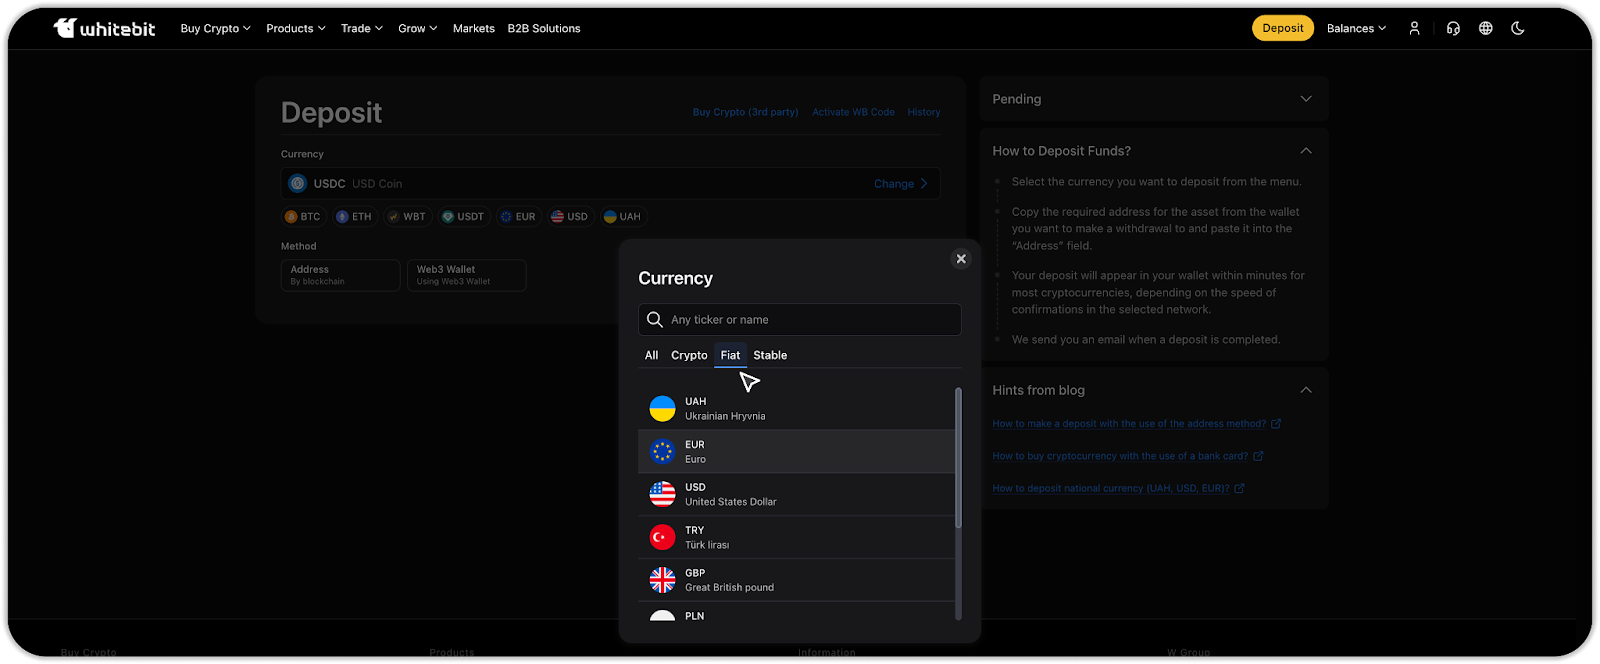Close the Currency dialog

961,259
